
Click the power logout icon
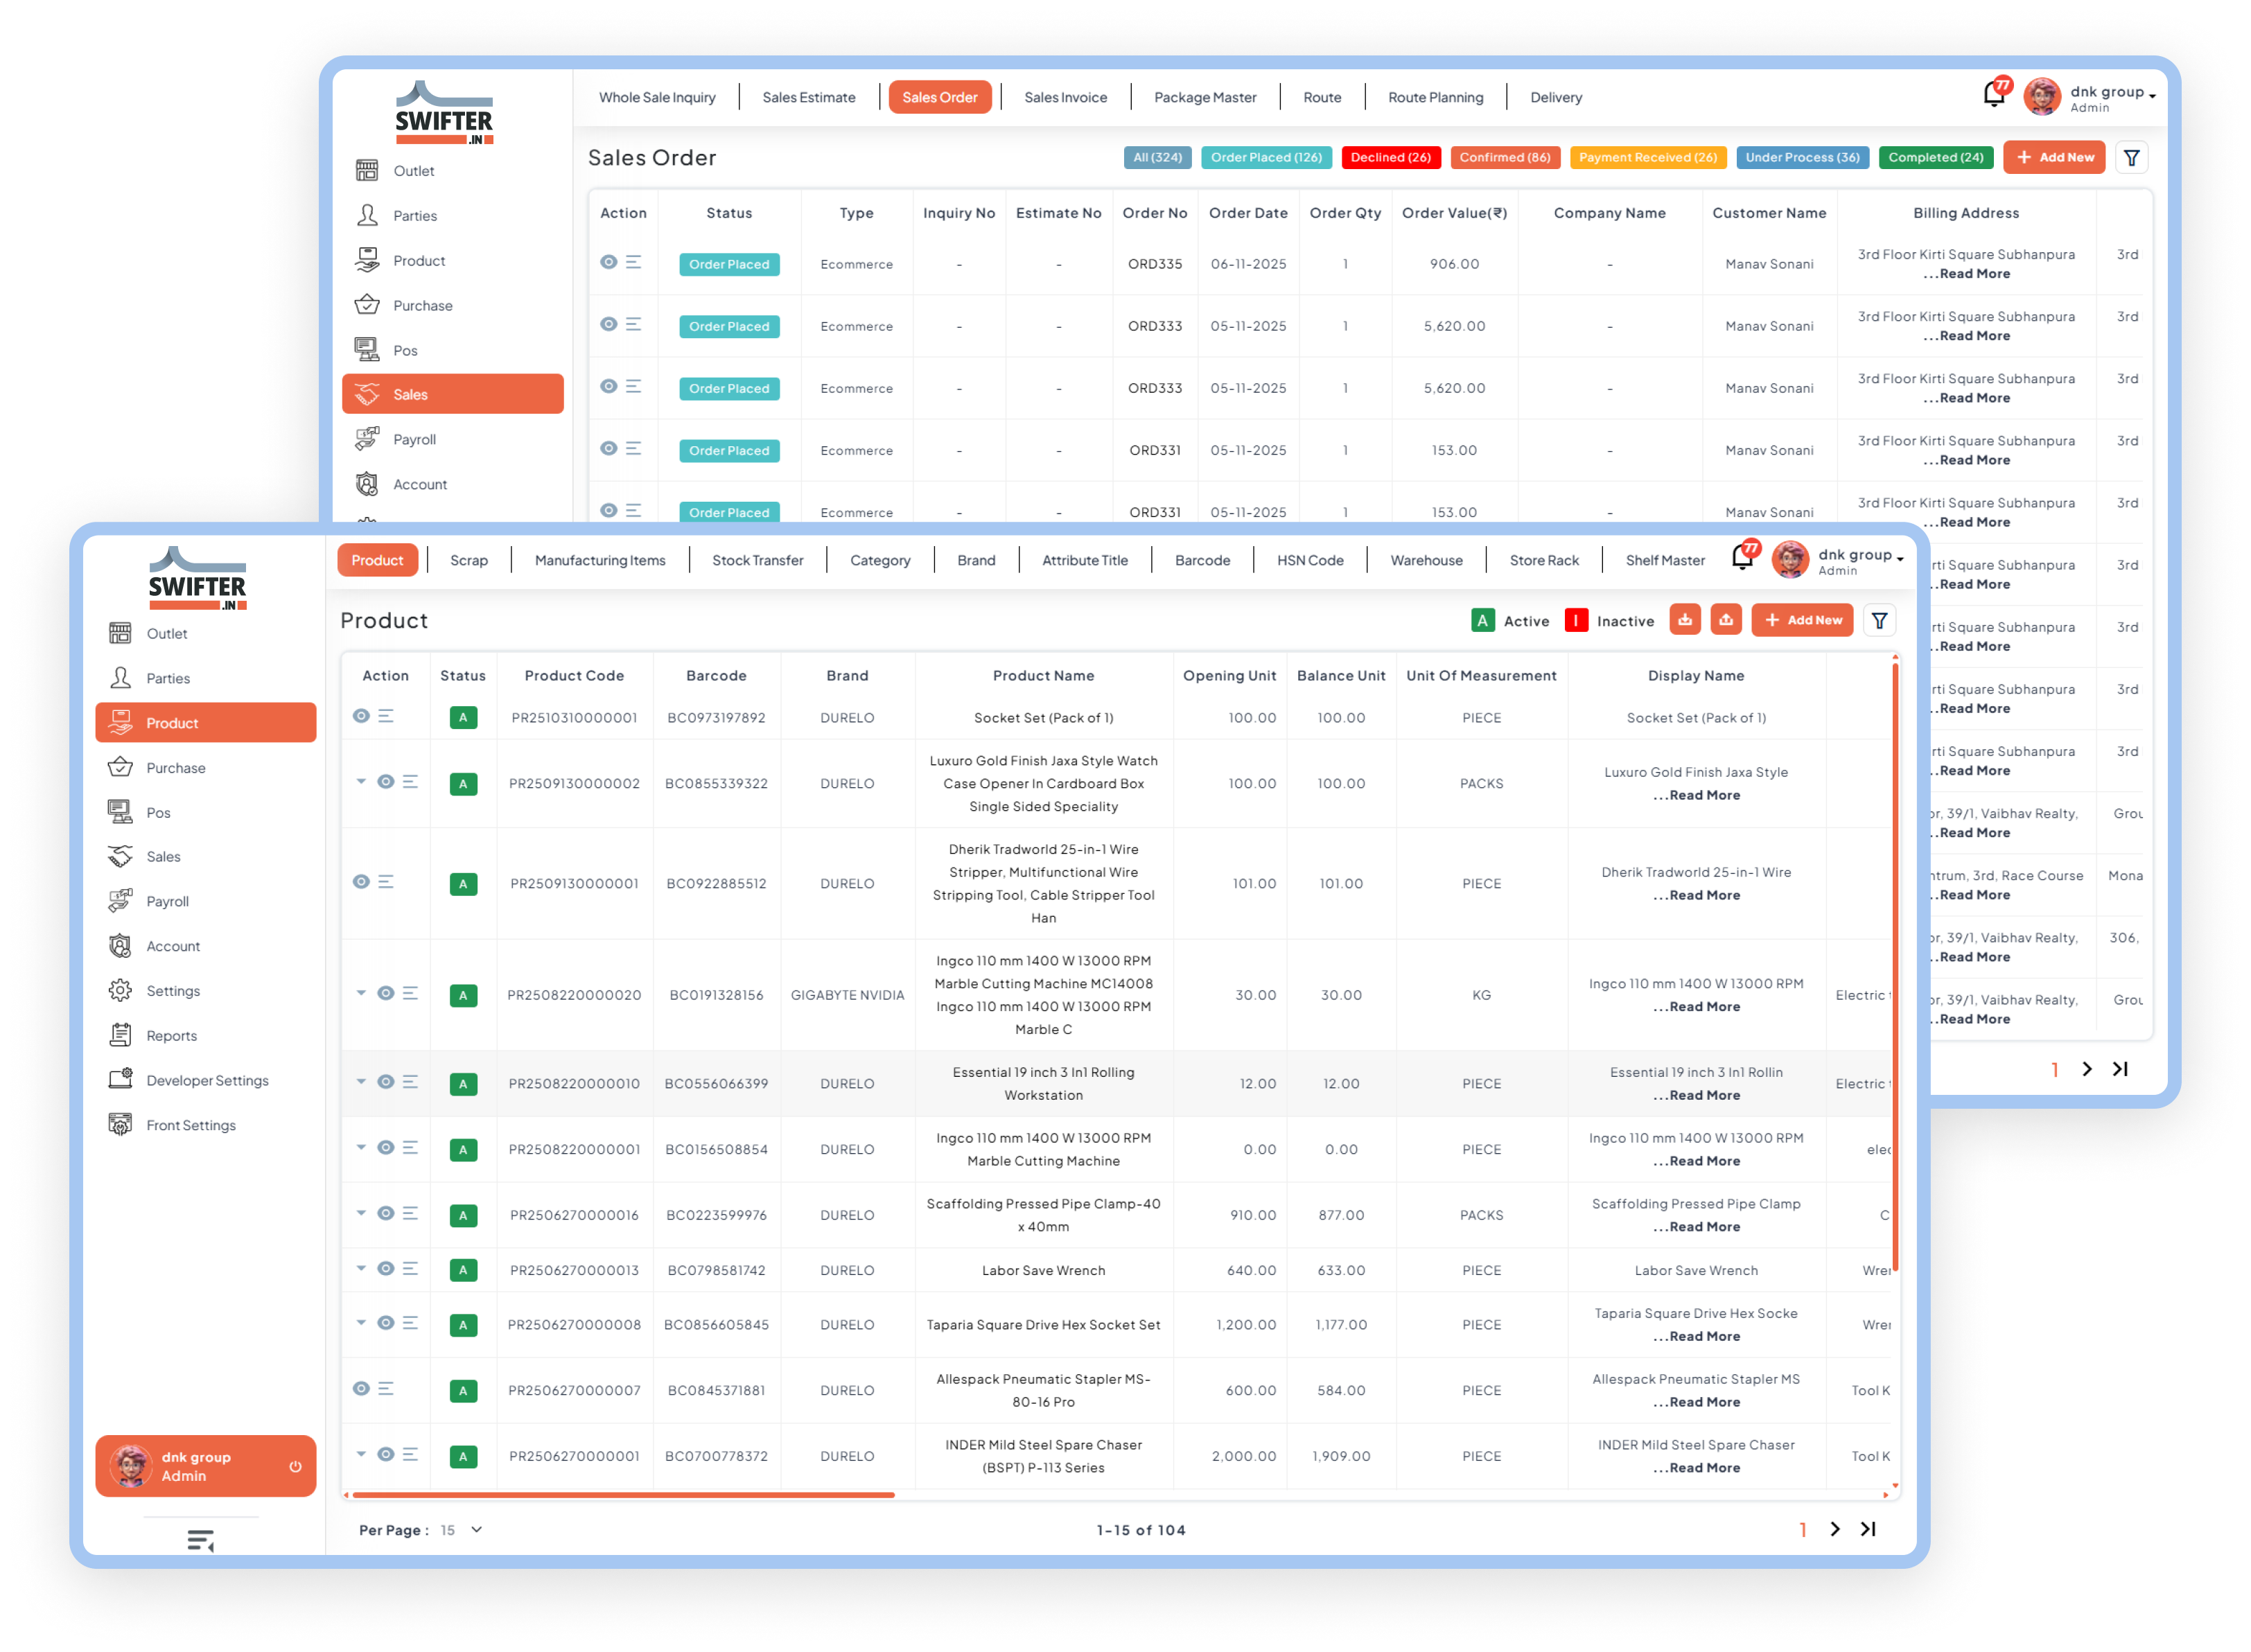click(295, 1467)
